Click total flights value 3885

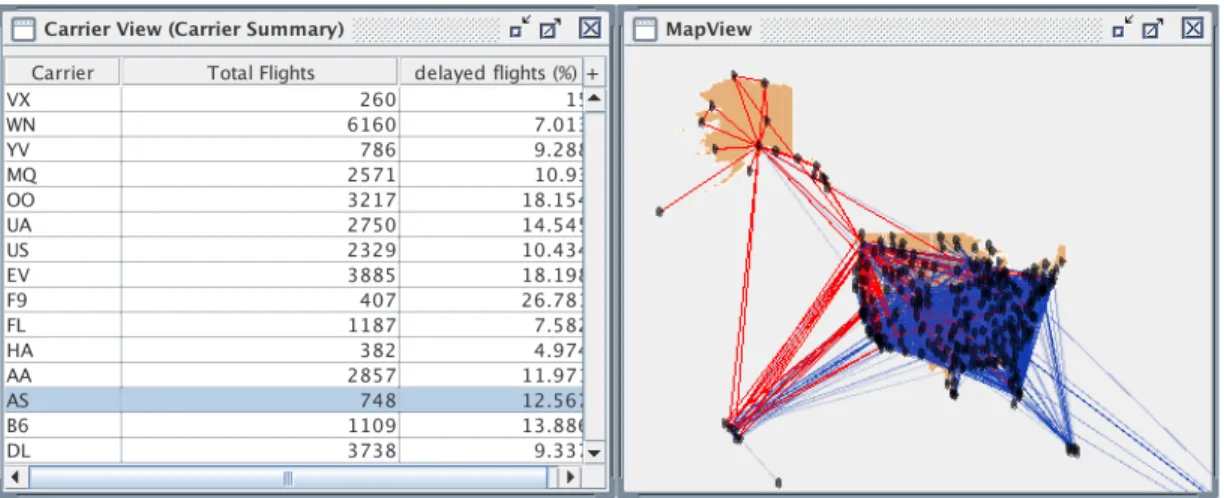371,275
